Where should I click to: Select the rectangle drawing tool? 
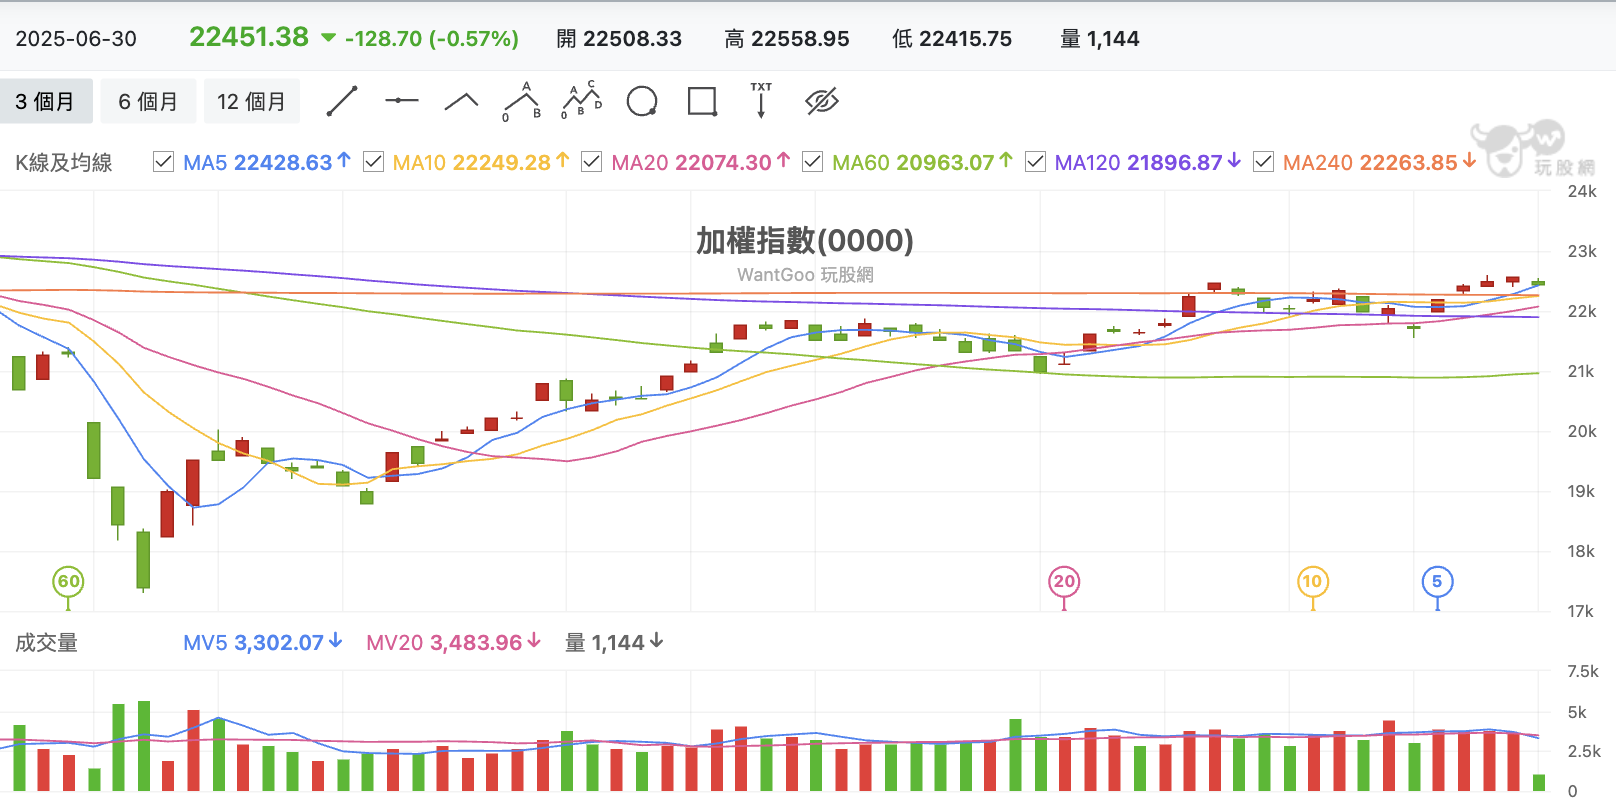[x=702, y=101]
